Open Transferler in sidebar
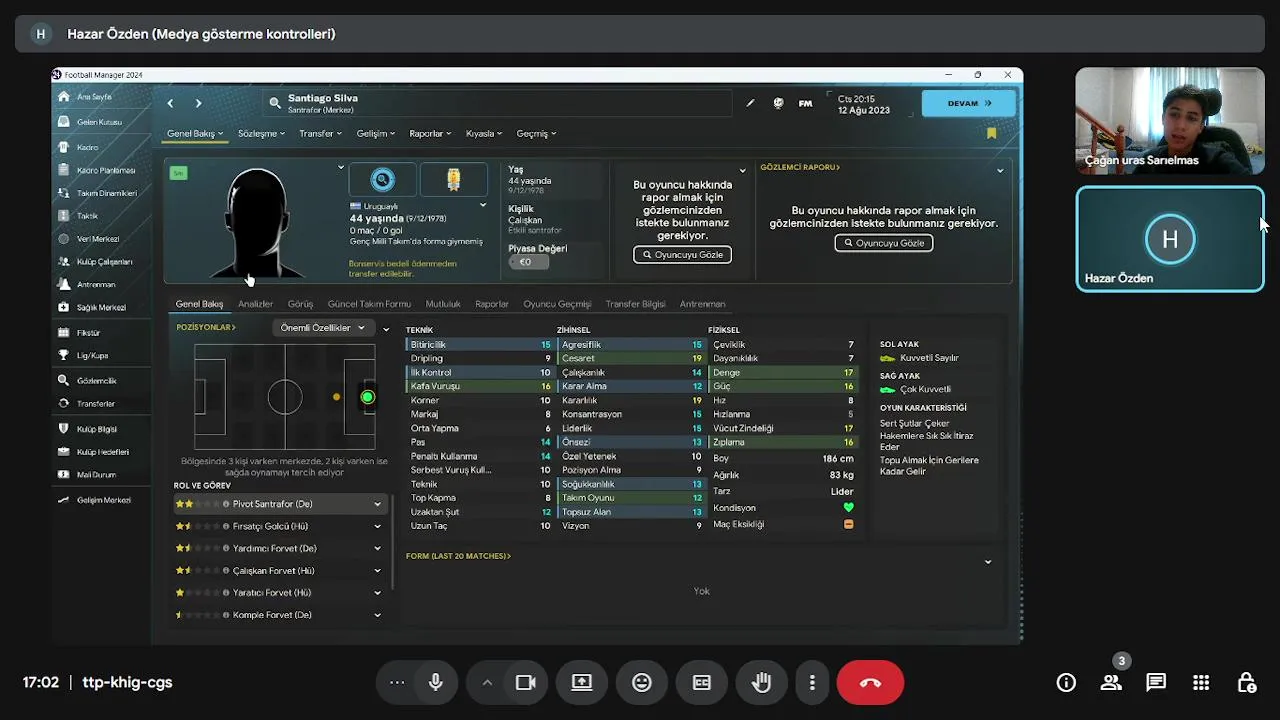 click(x=96, y=404)
